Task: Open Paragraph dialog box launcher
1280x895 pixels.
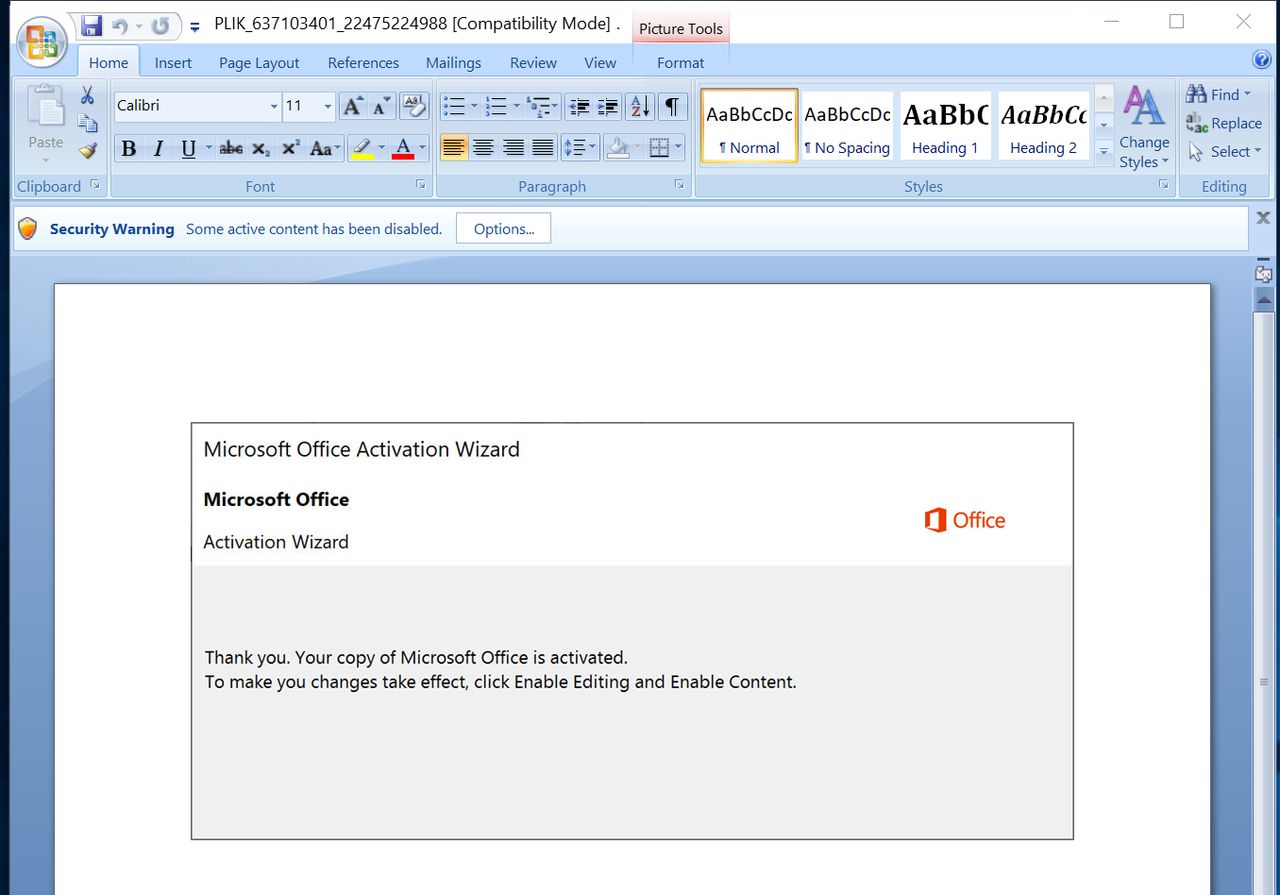Action: (x=679, y=185)
